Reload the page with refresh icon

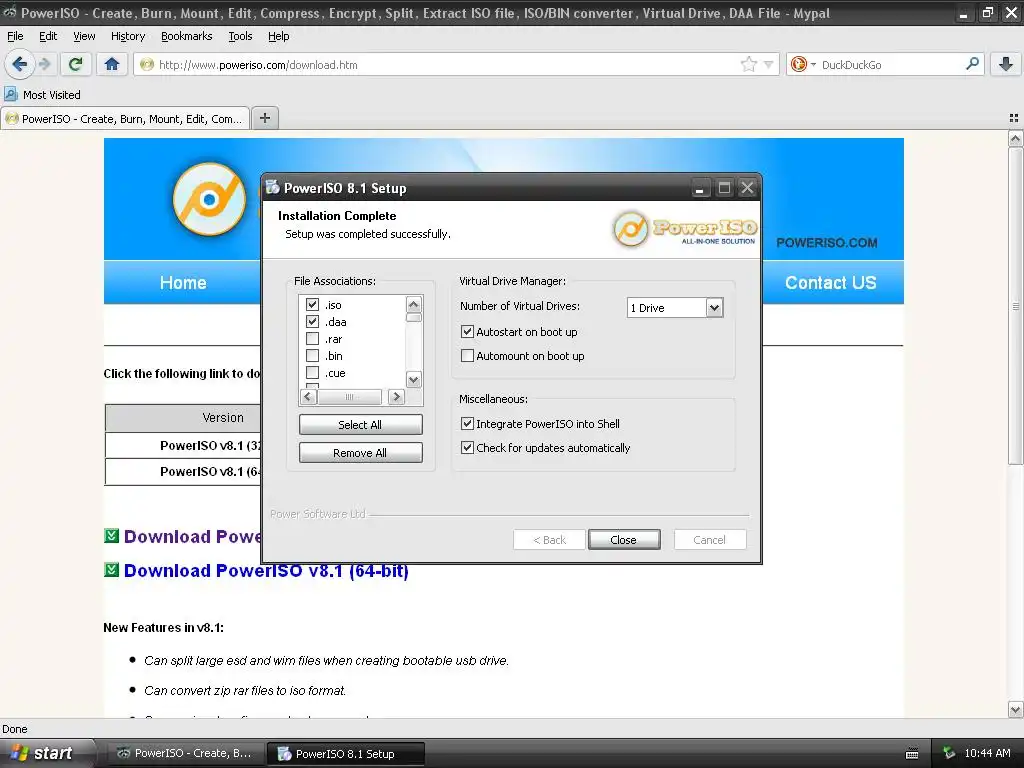click(x=76, y=64)
